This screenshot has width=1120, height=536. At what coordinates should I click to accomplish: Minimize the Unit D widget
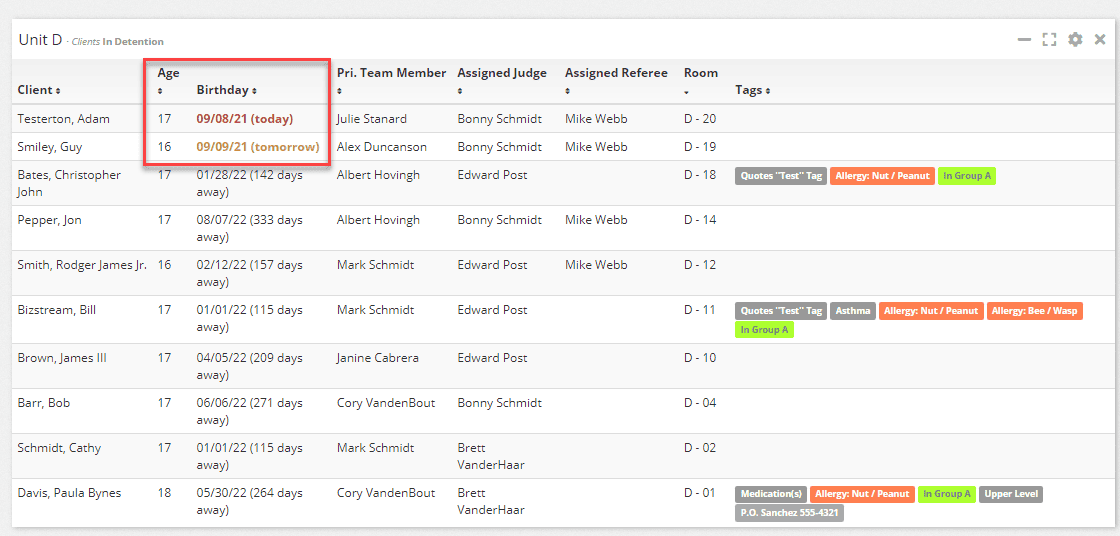point(1024,40)
